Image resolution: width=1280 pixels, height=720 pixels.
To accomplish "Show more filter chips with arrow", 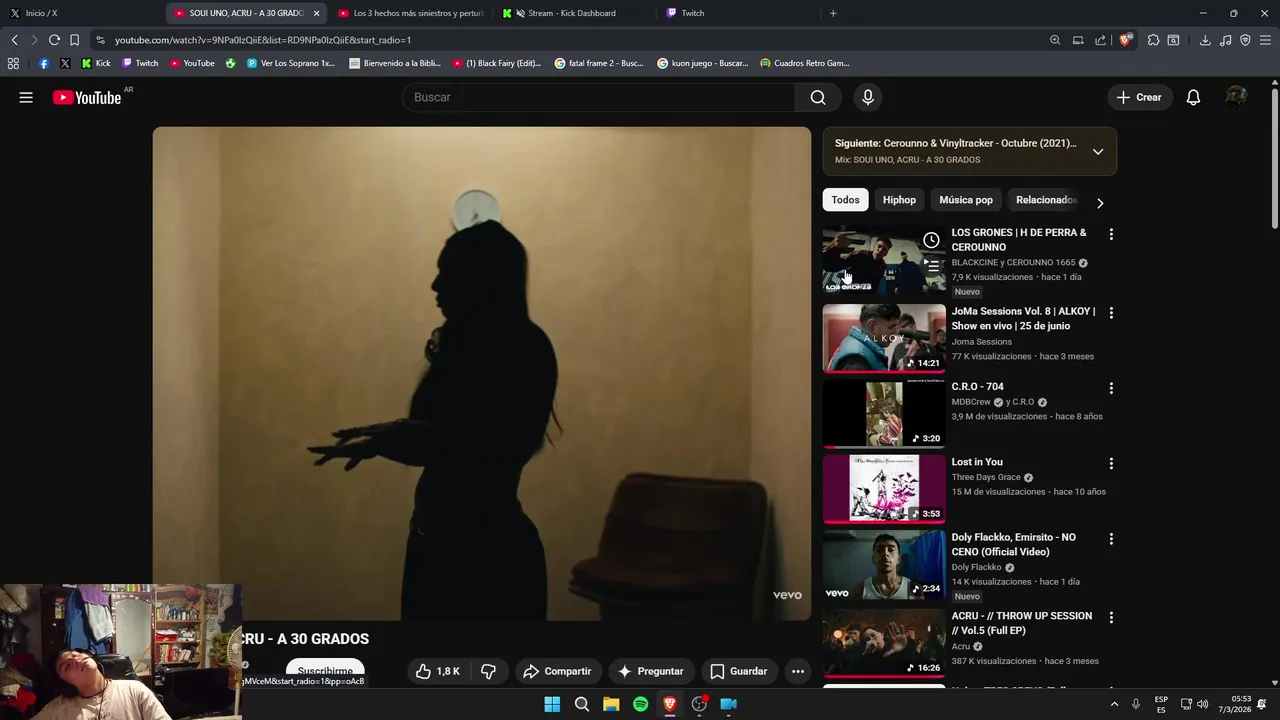I will (x=1100, y=203).
